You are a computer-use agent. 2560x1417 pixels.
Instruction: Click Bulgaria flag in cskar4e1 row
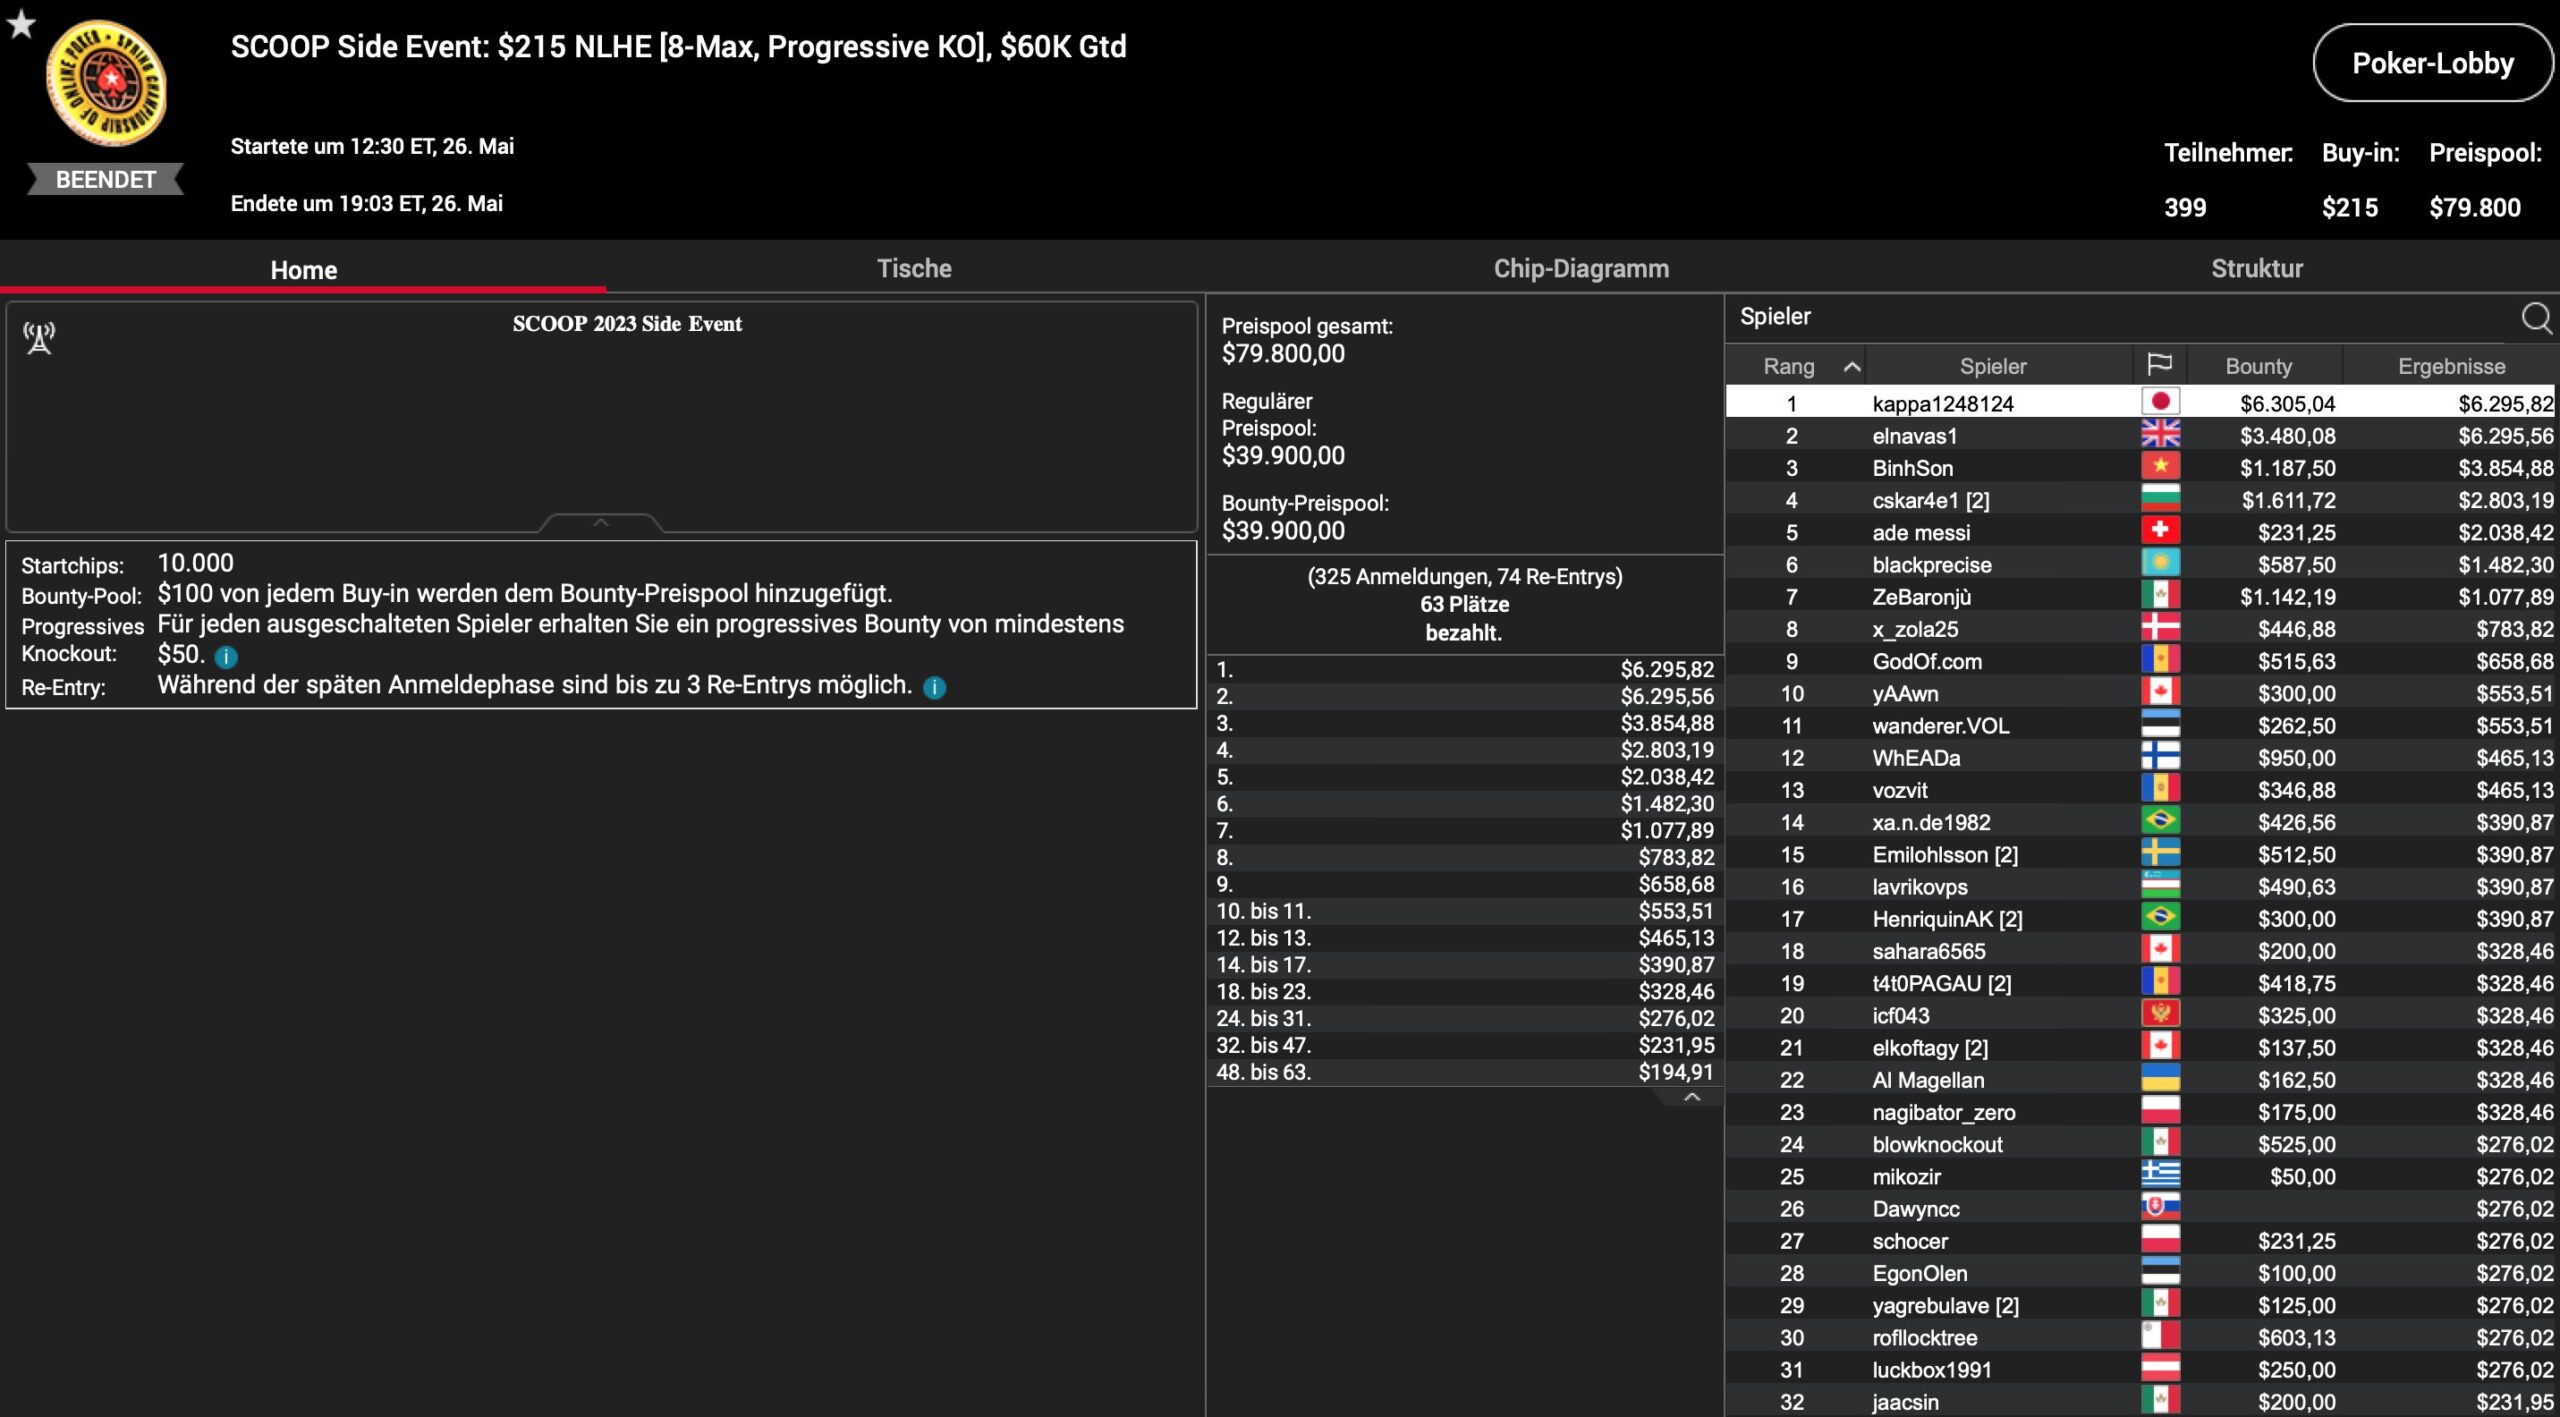click(x=2160, y=498)
